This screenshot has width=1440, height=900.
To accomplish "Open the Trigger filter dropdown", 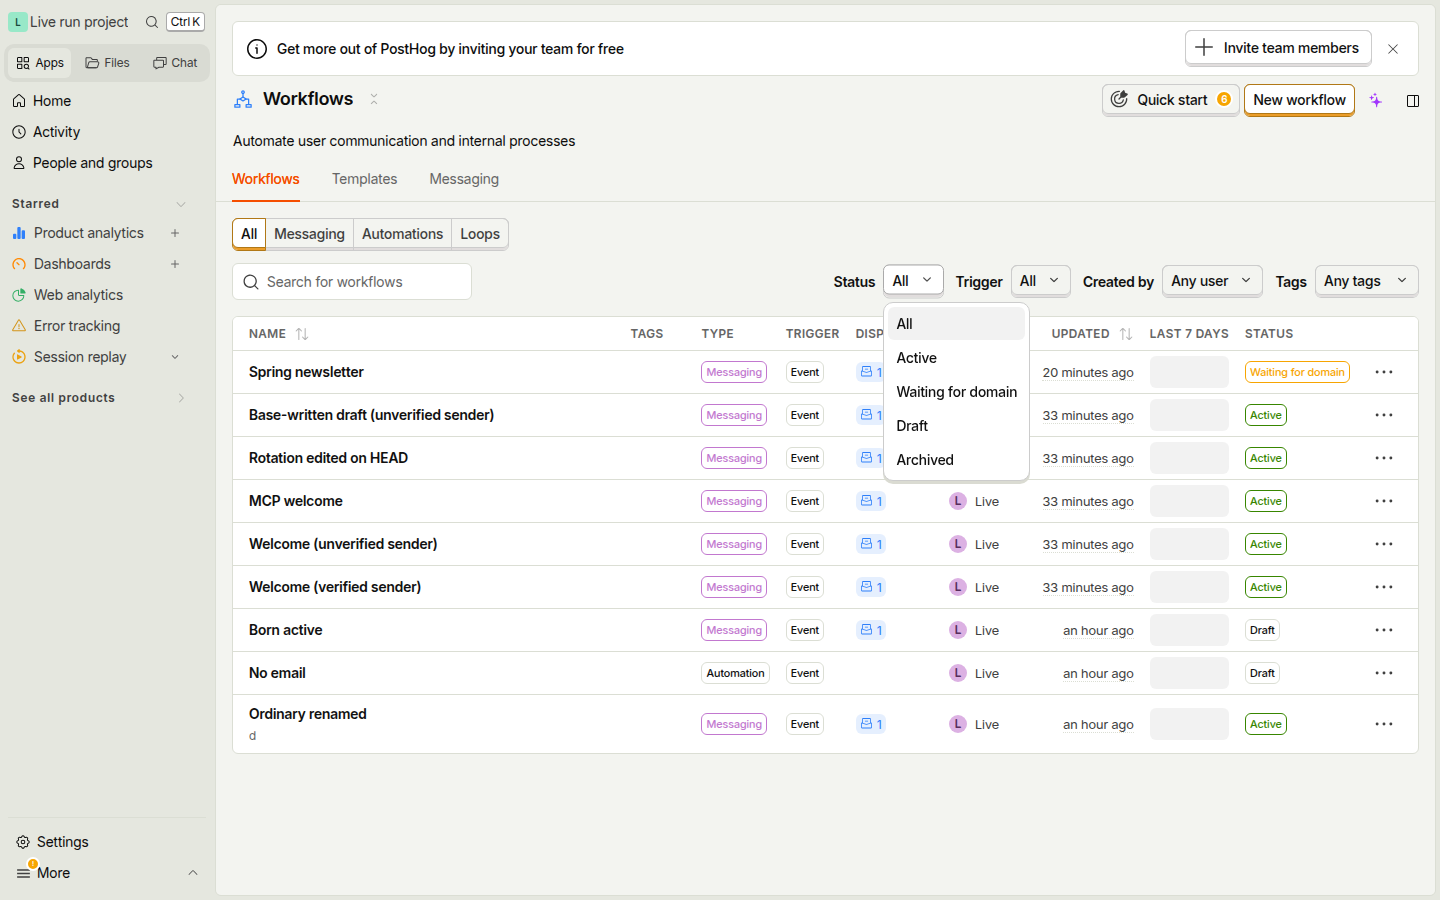I will (1040, 281).
